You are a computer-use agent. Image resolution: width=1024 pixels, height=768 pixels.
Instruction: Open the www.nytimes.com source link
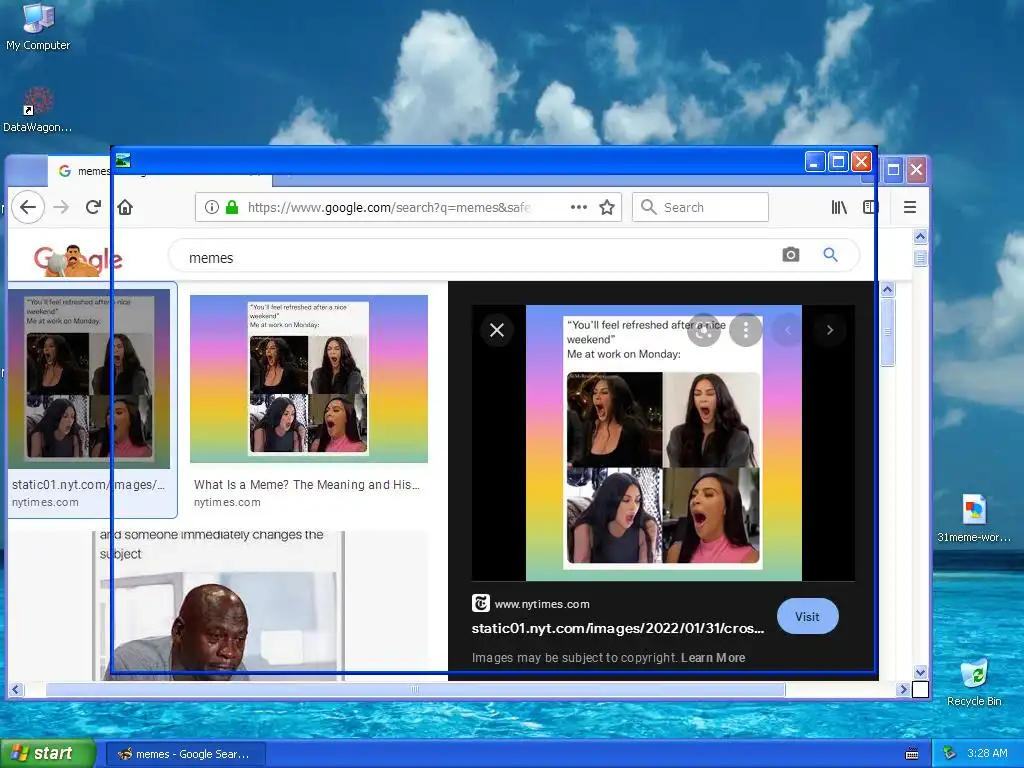coord(542,604)
